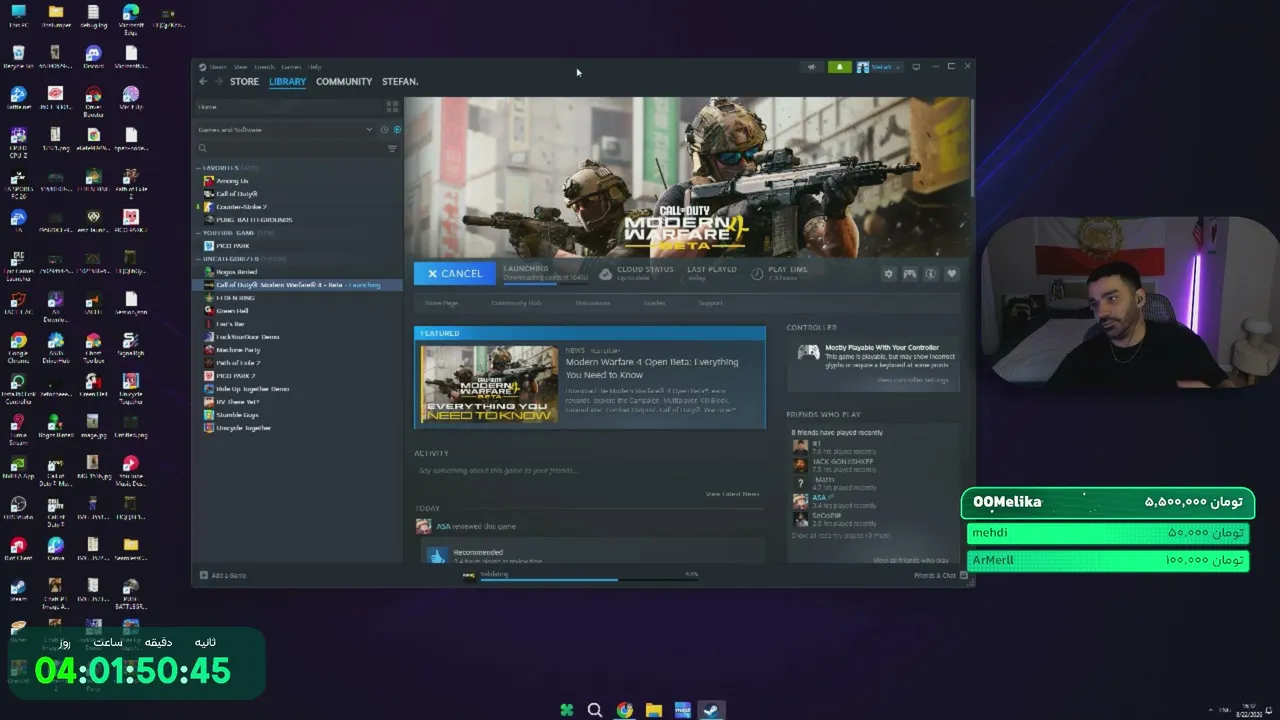This screenshot has width=1280, height=720.
Task: Switch to Big Picture mode icon
Action: pos(916,67)
